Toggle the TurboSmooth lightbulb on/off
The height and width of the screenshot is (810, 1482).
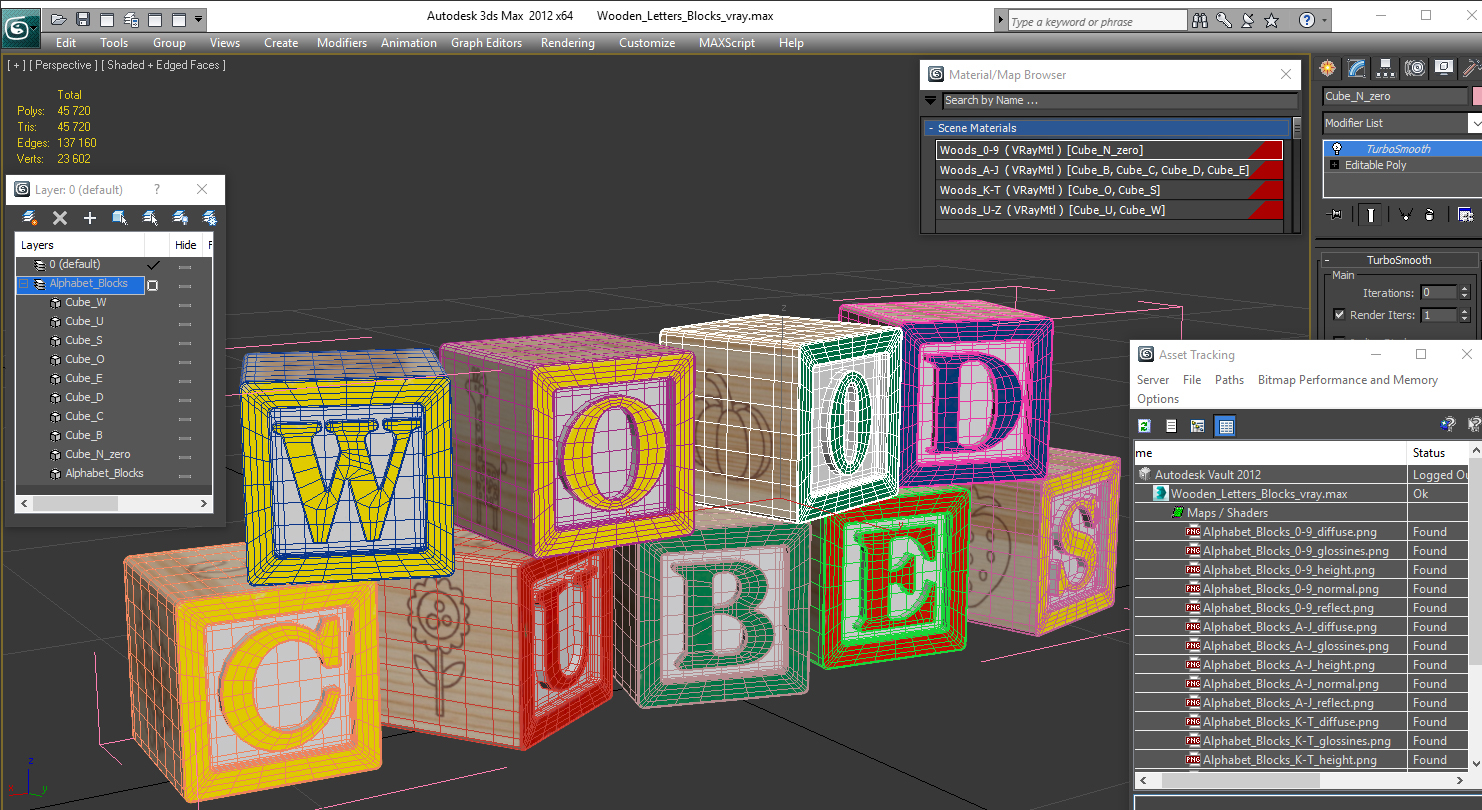1337,148
